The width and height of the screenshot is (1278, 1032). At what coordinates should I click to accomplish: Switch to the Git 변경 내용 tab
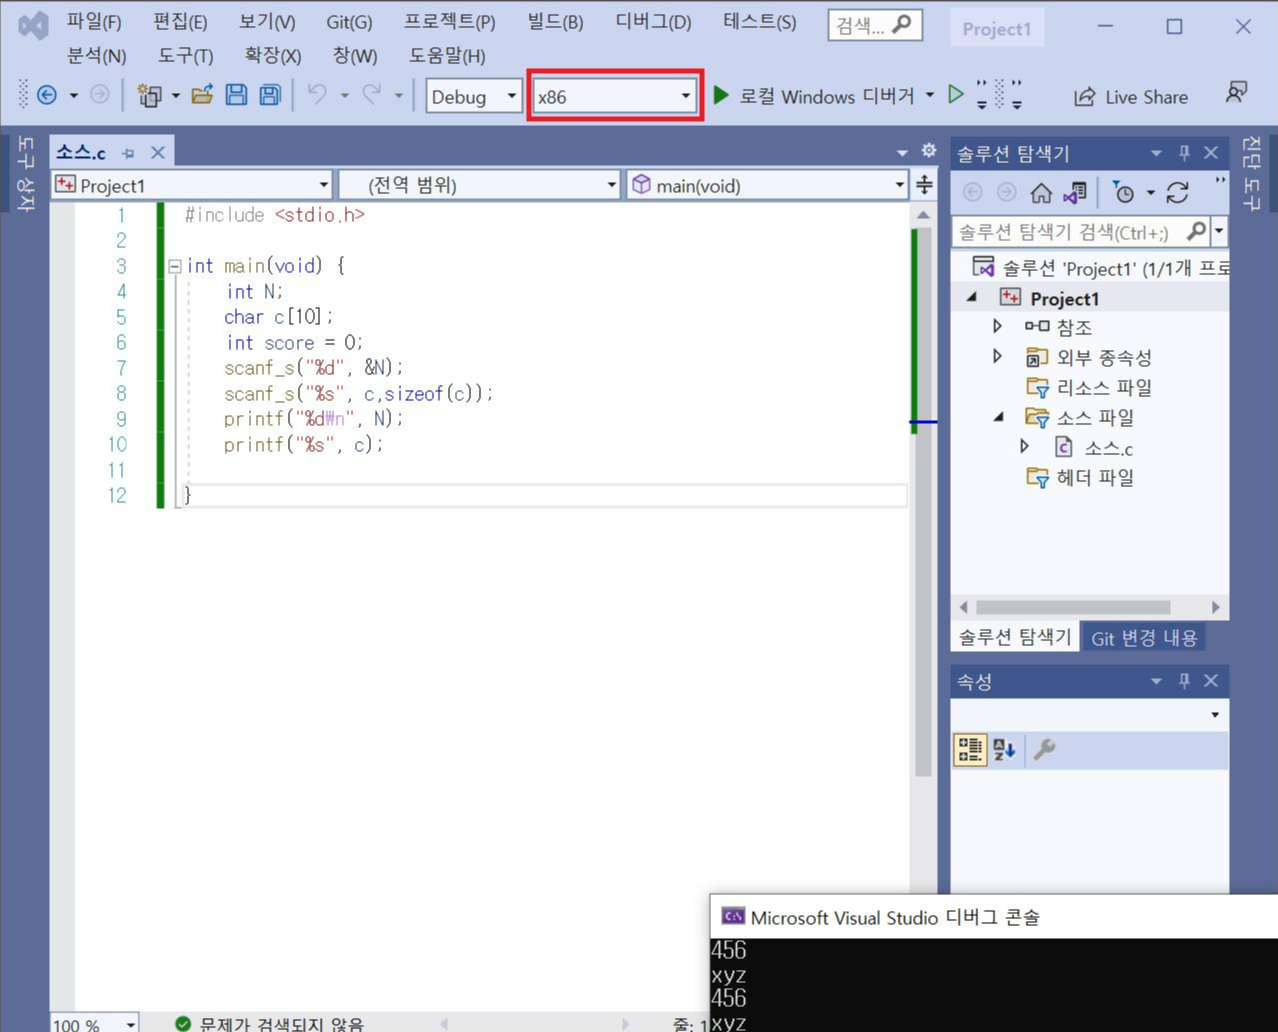(x=1143, y=637)
